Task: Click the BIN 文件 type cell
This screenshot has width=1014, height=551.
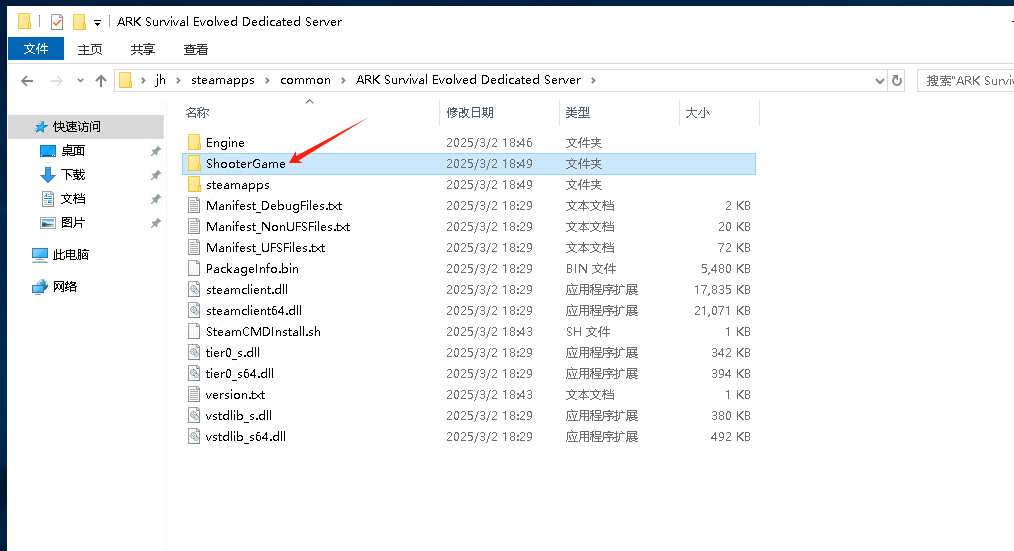Action: pyautogui.click(x=590, y=269)
